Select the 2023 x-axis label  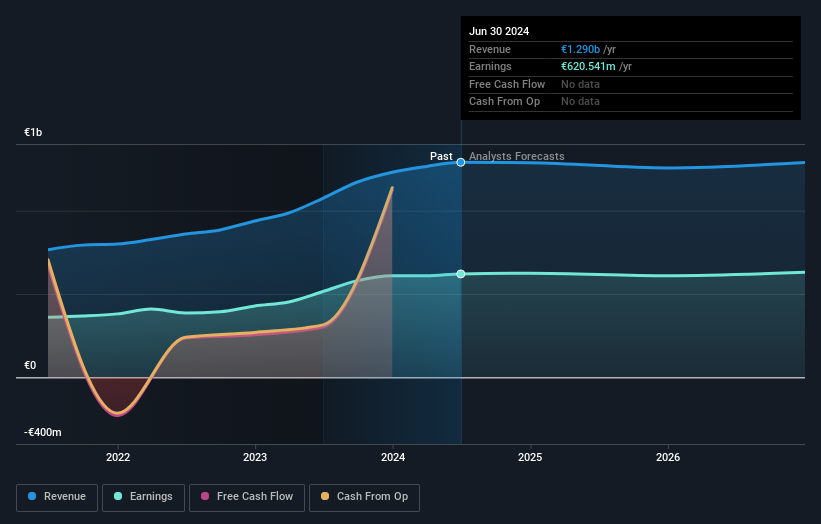coord(255,457)
